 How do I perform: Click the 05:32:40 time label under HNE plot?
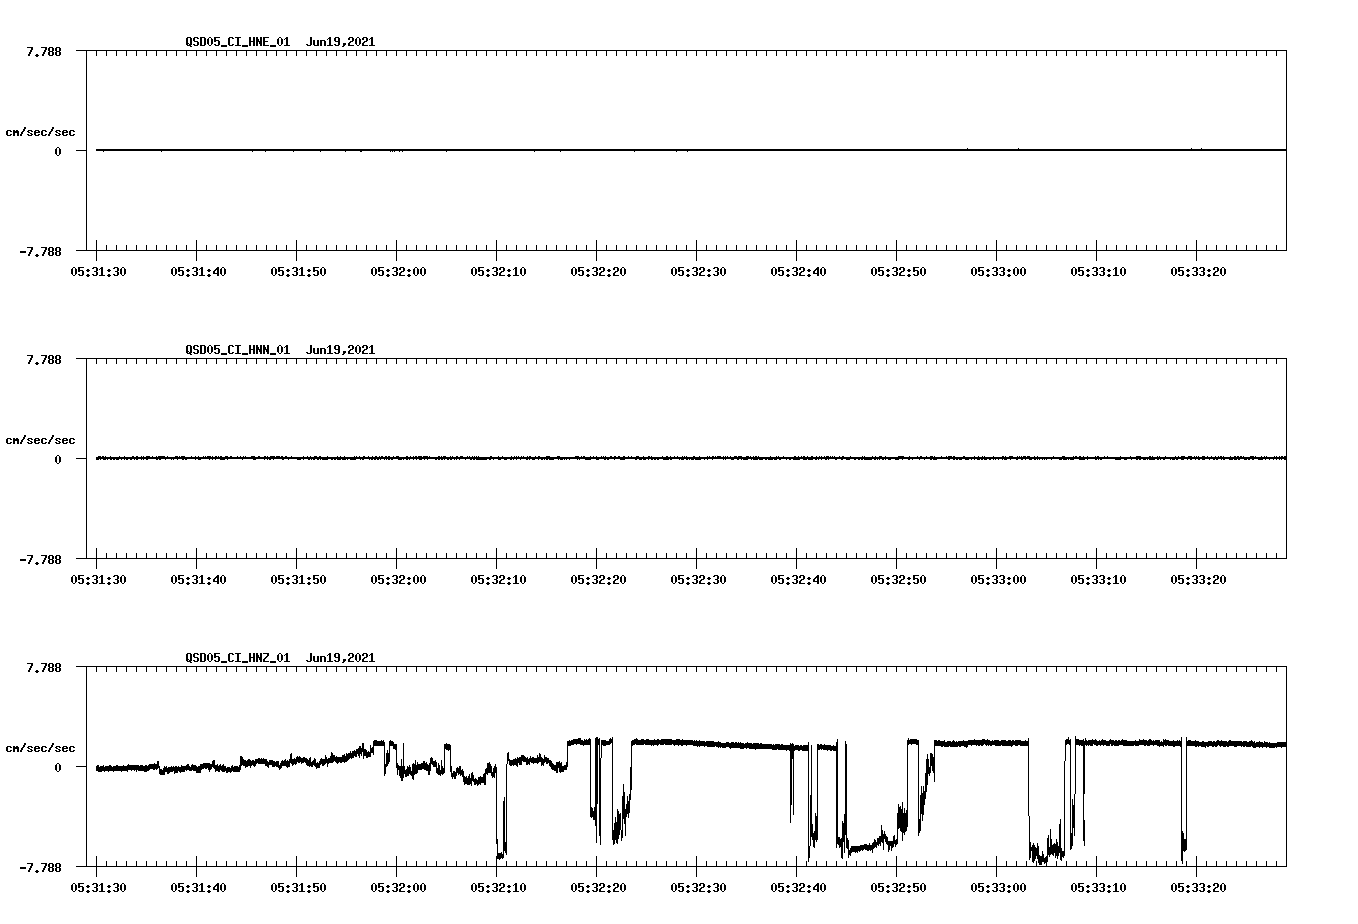click(798, 271)
